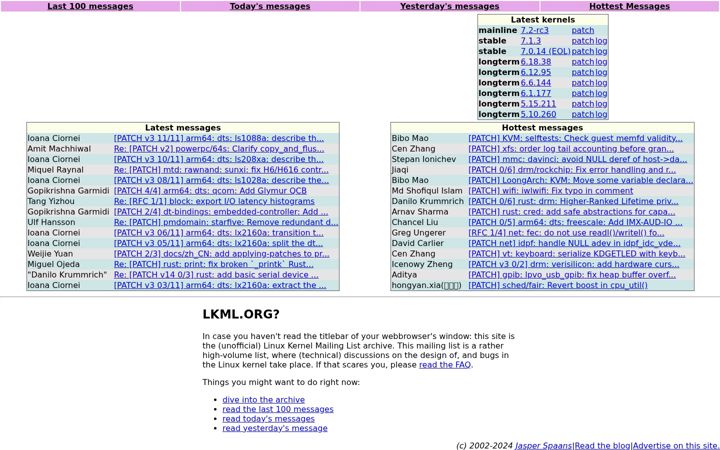Open sched/fair Revert boost in cpu_util patch
This screenshot has width=720, height=450.
coord(558,285)
